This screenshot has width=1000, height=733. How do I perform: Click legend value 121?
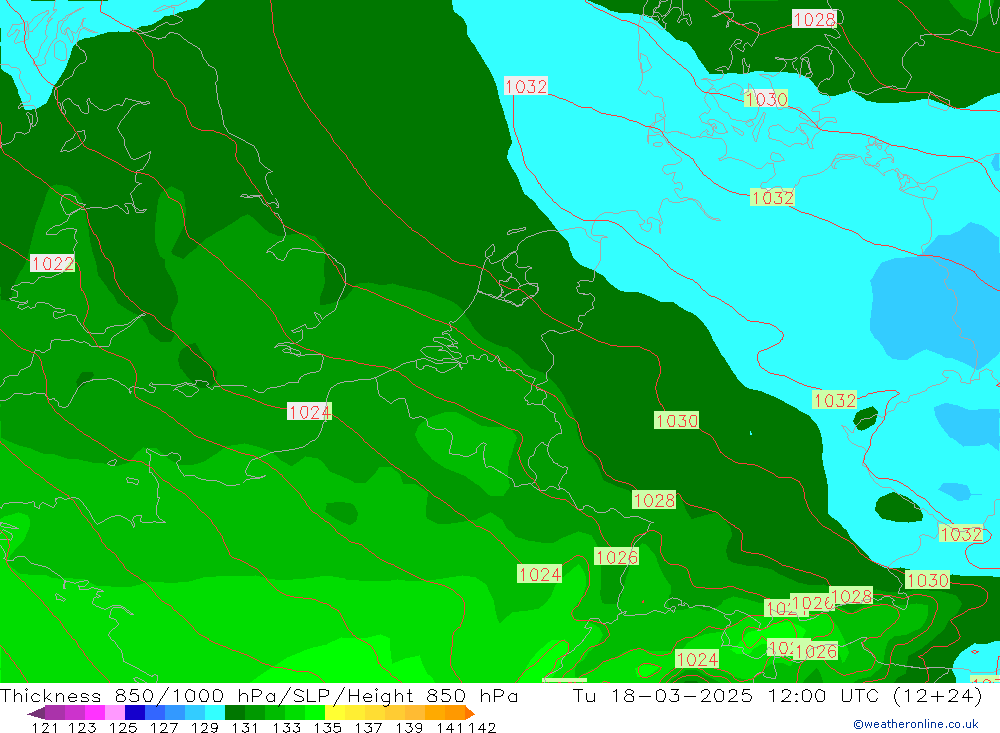click(45, 727)
